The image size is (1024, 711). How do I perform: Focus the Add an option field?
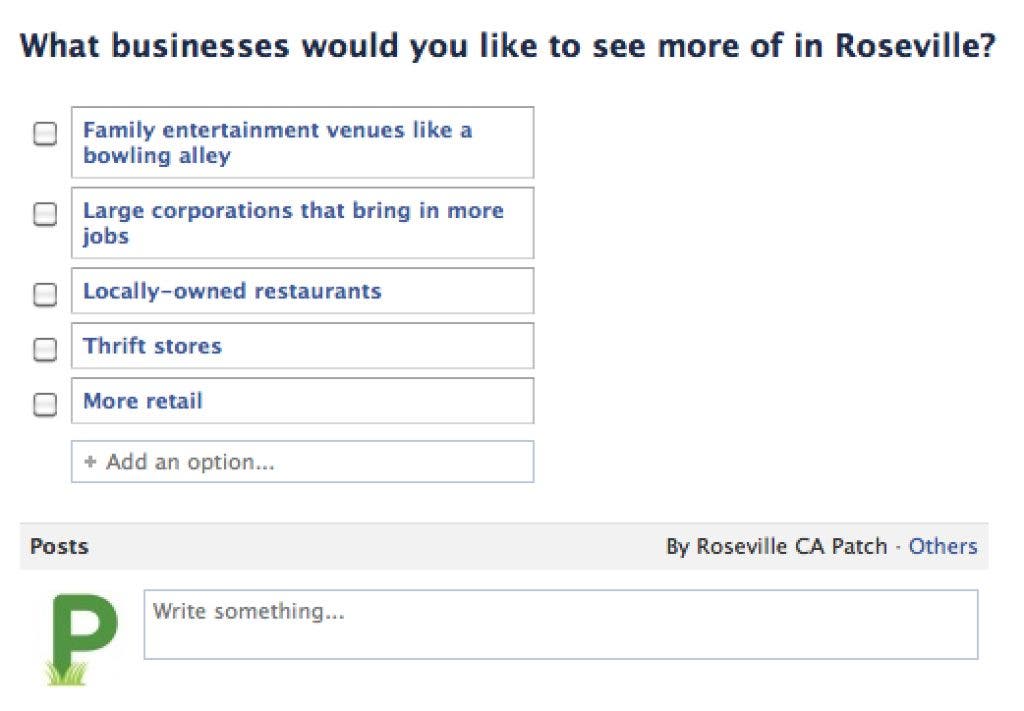302,462
